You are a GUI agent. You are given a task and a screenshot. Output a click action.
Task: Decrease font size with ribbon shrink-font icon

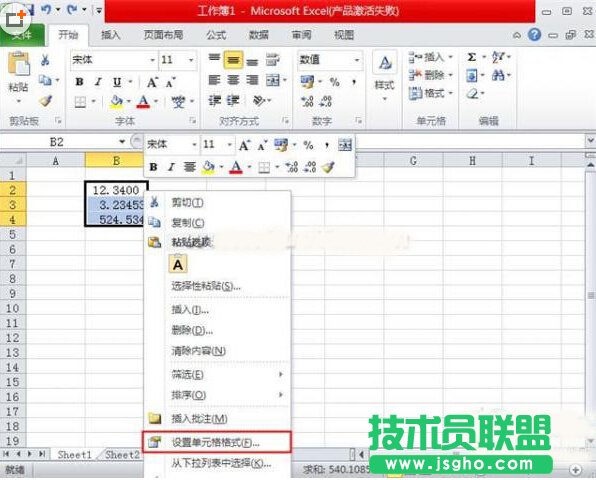coord(170,82)
